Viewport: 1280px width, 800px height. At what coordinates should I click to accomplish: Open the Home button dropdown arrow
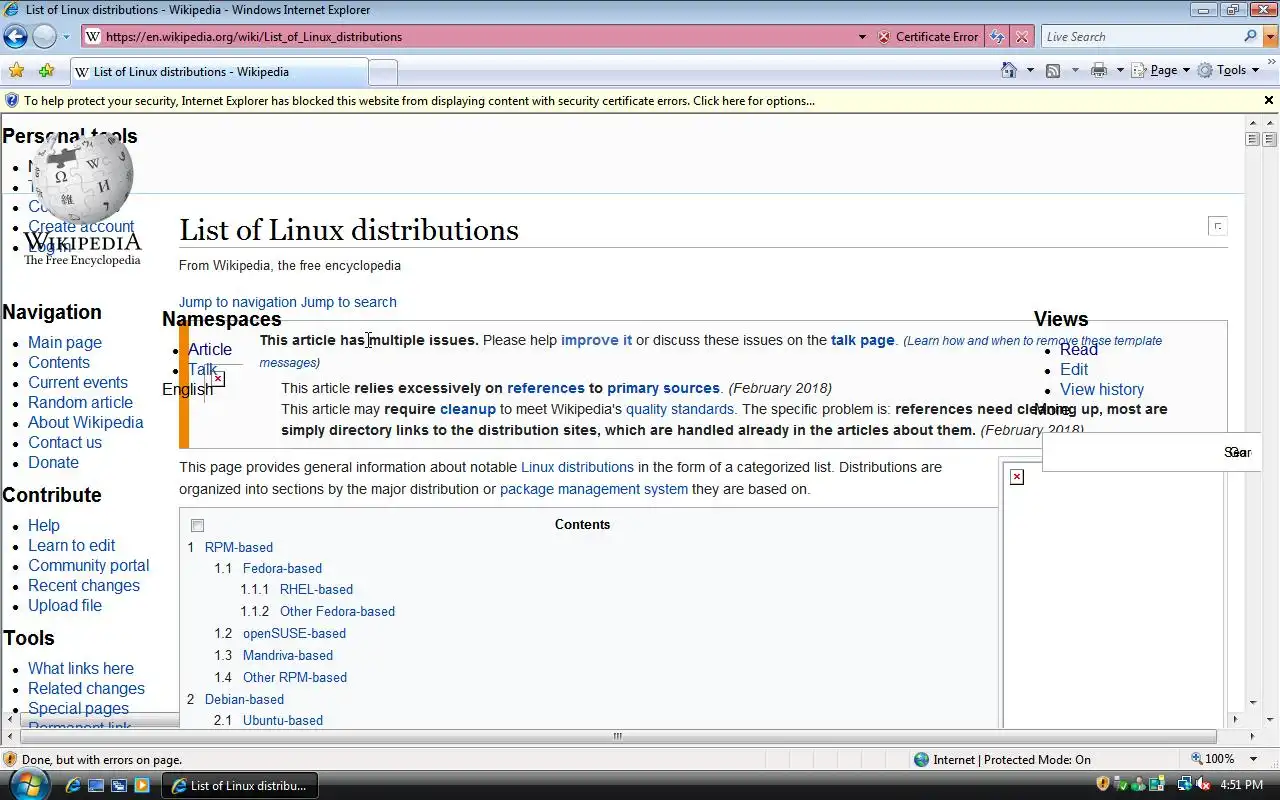coord(1030,70)
